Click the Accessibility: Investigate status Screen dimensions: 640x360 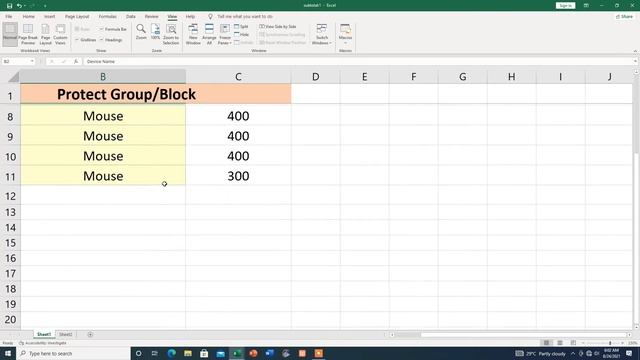(x=42, y=343)
